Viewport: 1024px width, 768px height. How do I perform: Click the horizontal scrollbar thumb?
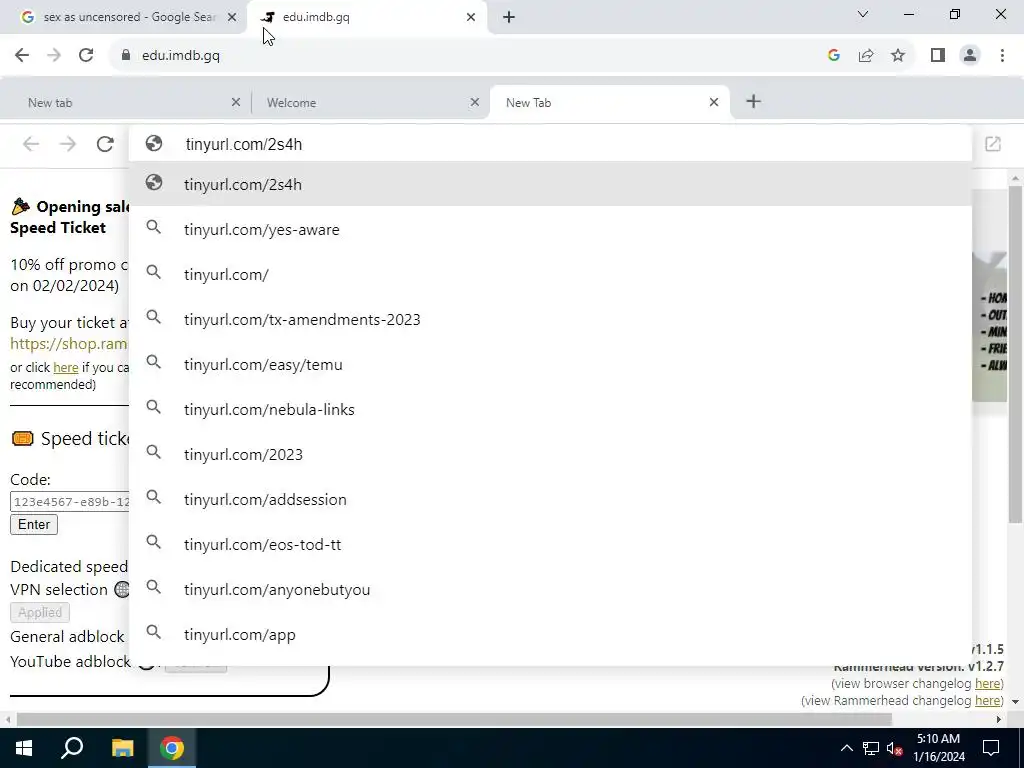coord(454,720)
